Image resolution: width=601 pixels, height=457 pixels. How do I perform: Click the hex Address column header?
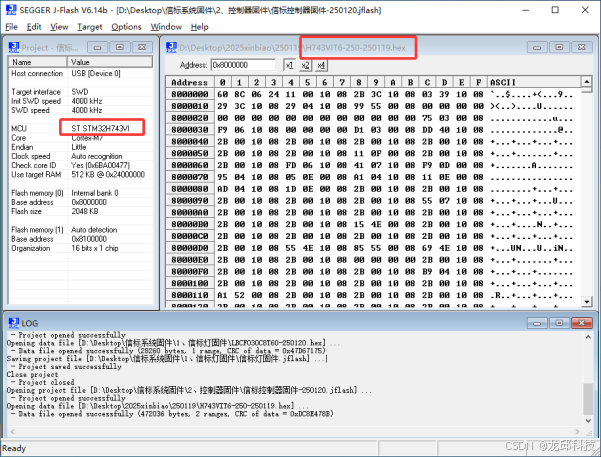189,82
